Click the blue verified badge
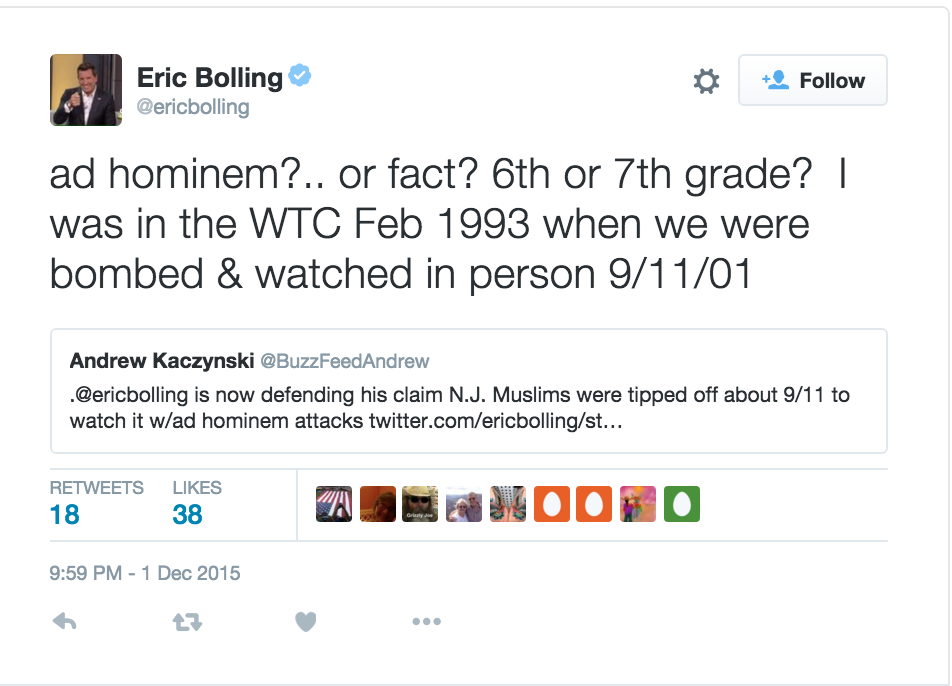Screen dimensions: 952x686 click(300, 75)
